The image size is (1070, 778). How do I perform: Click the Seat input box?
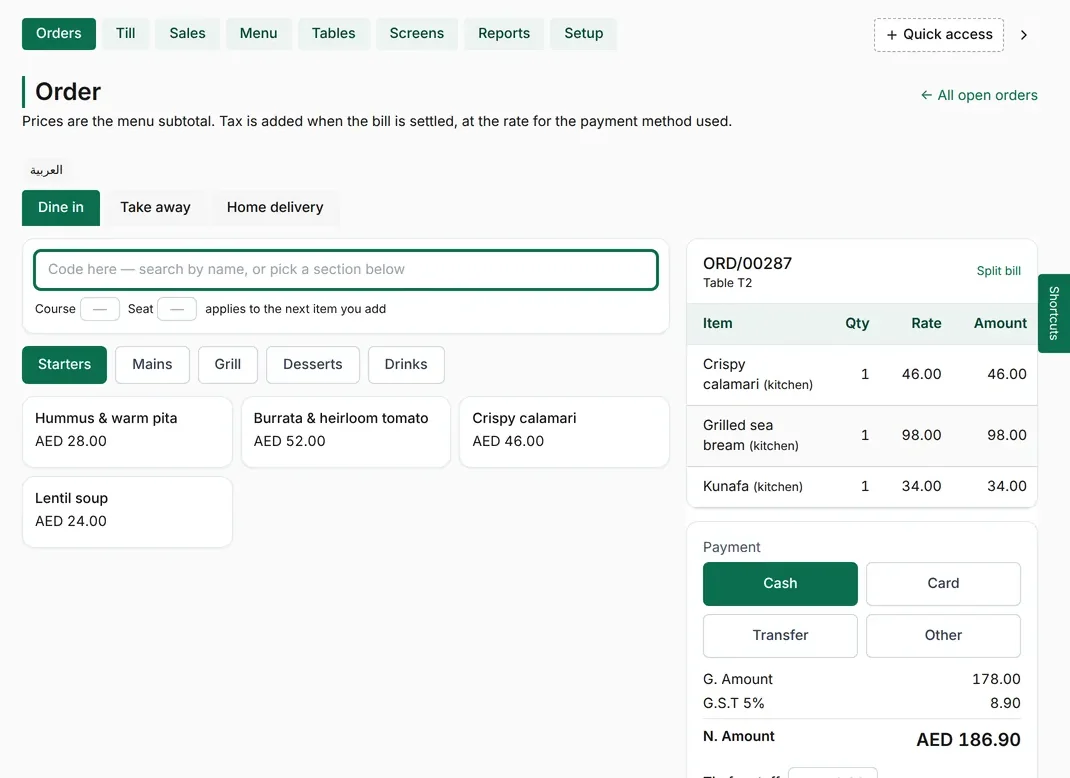click(177, 309)
